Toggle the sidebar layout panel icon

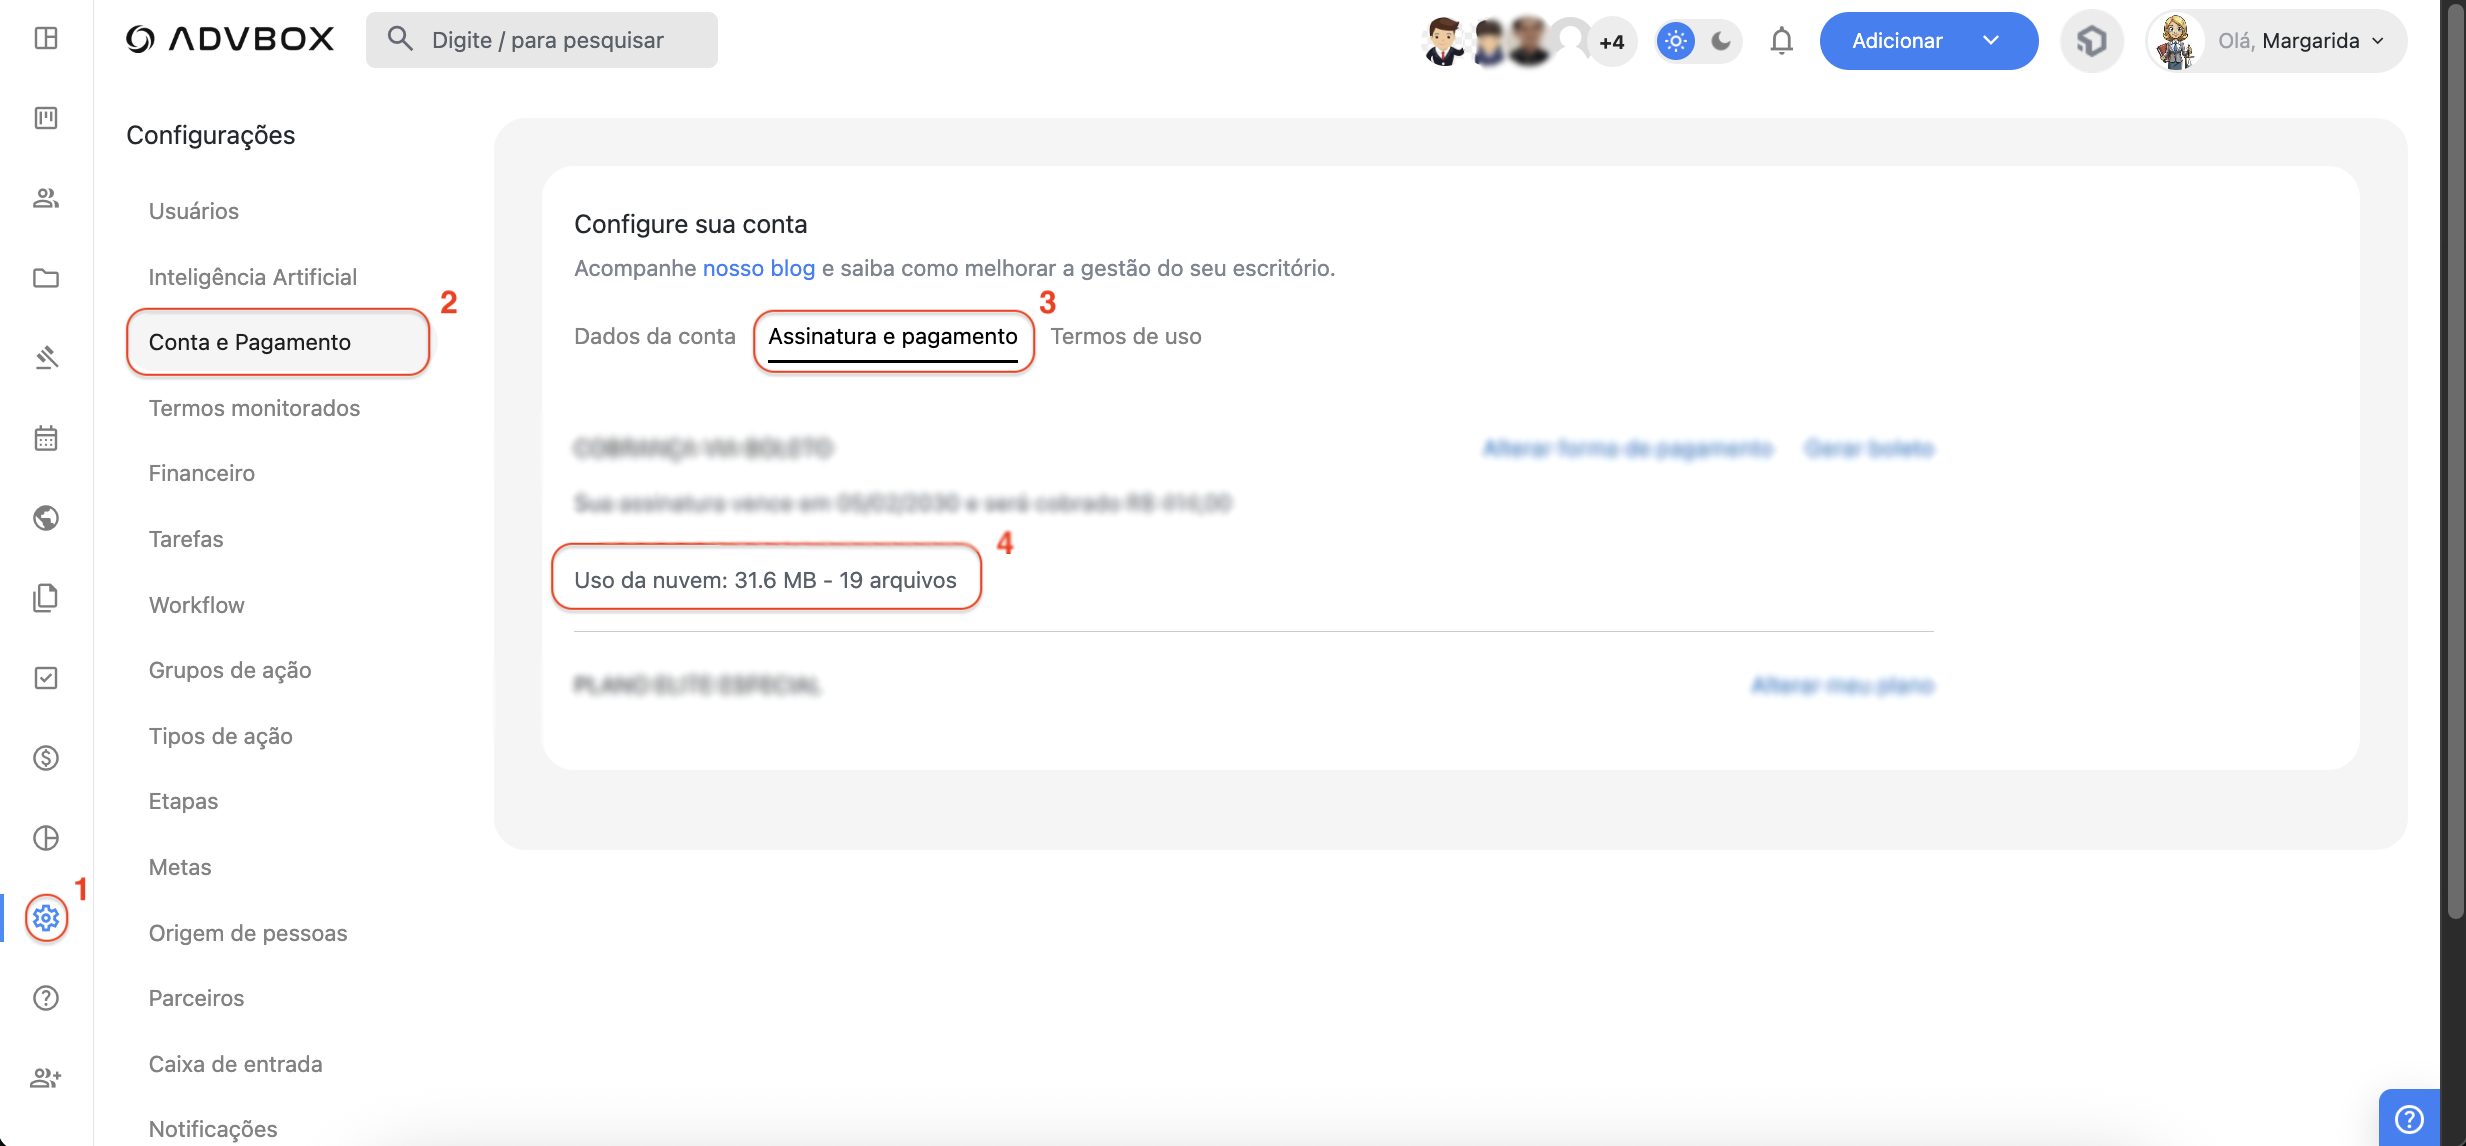(x=46, y=38)
